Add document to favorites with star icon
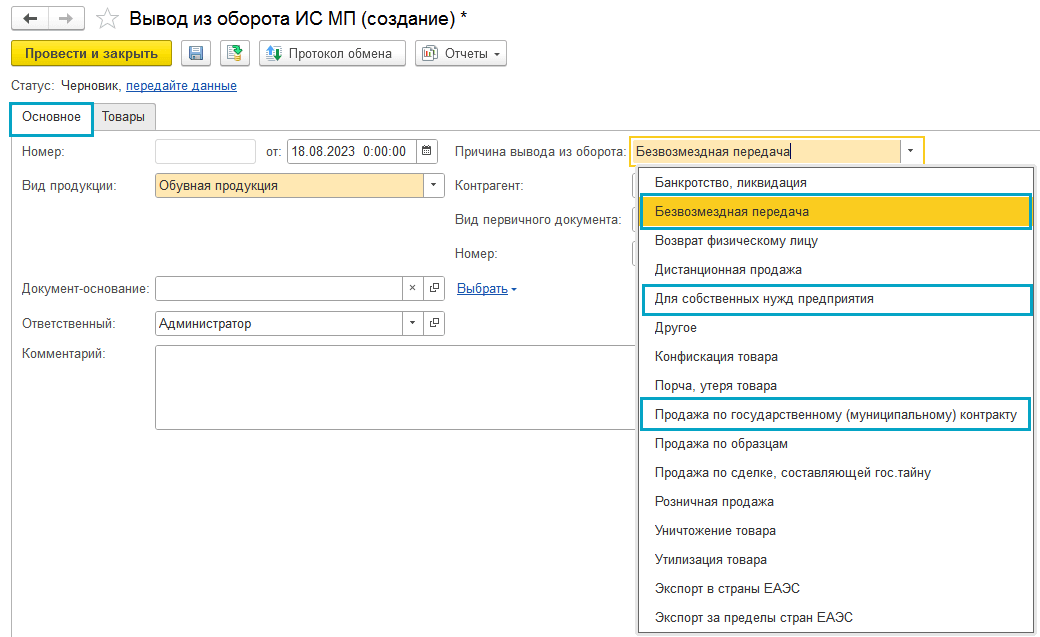The image size is (1040, 637). click(108, 19)
